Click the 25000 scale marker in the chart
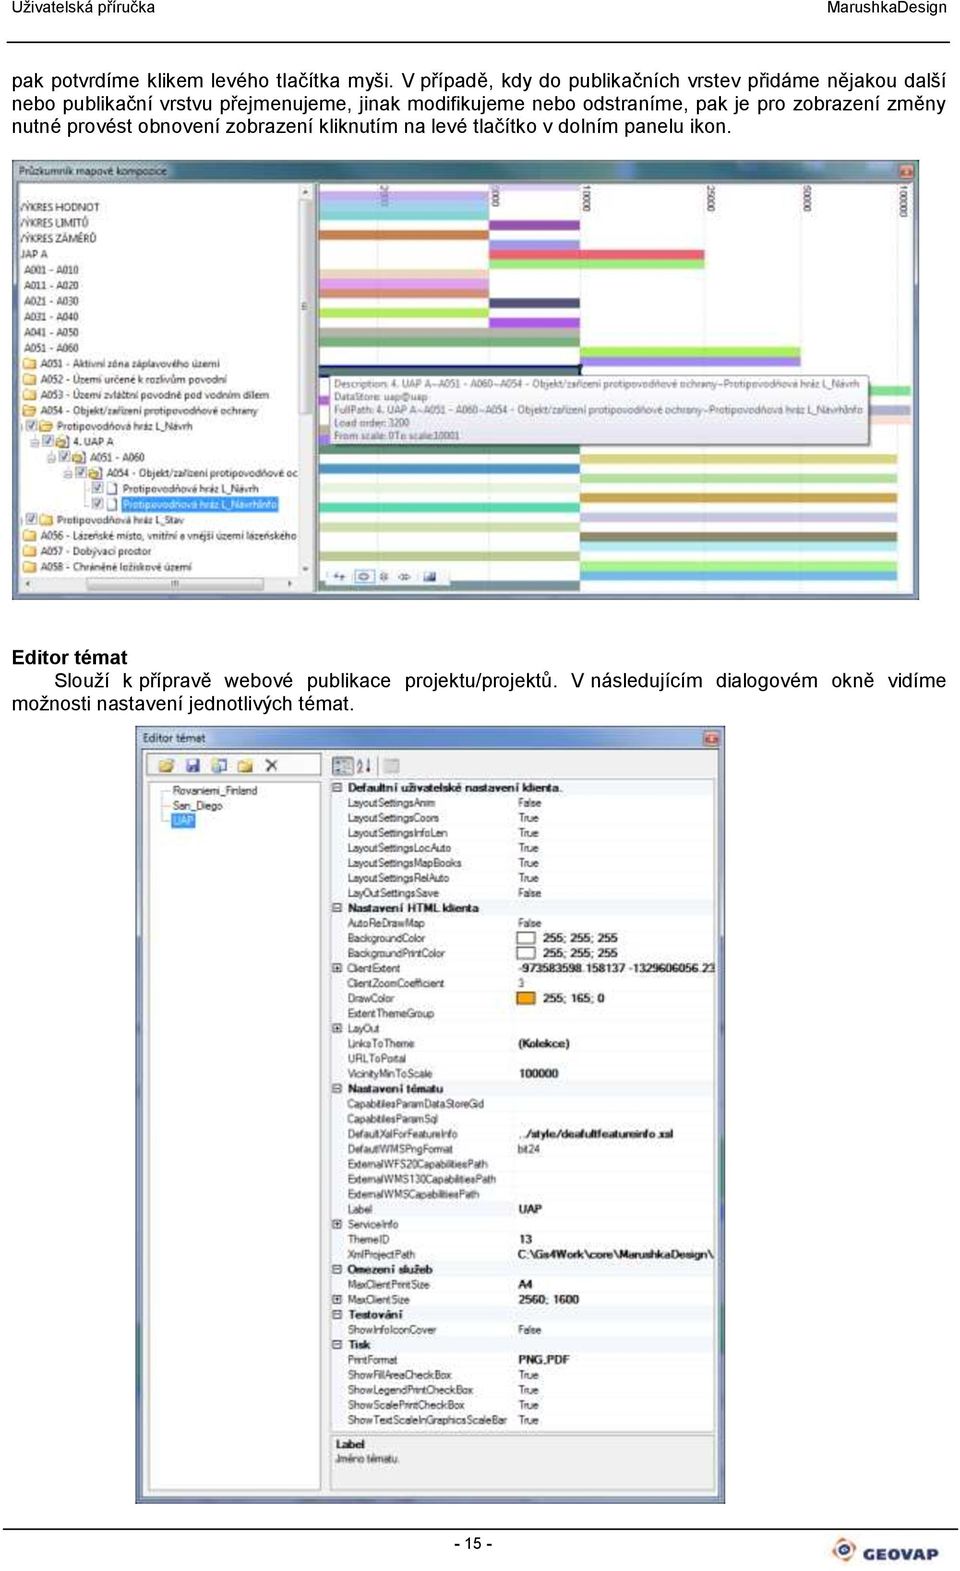 (711, 198)
